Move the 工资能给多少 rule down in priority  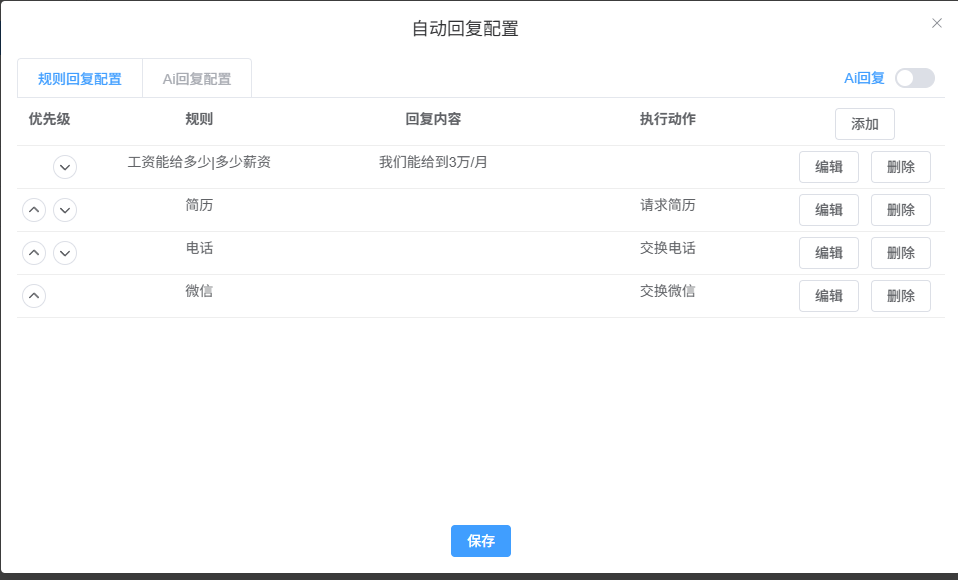click(x=65, y=167)
